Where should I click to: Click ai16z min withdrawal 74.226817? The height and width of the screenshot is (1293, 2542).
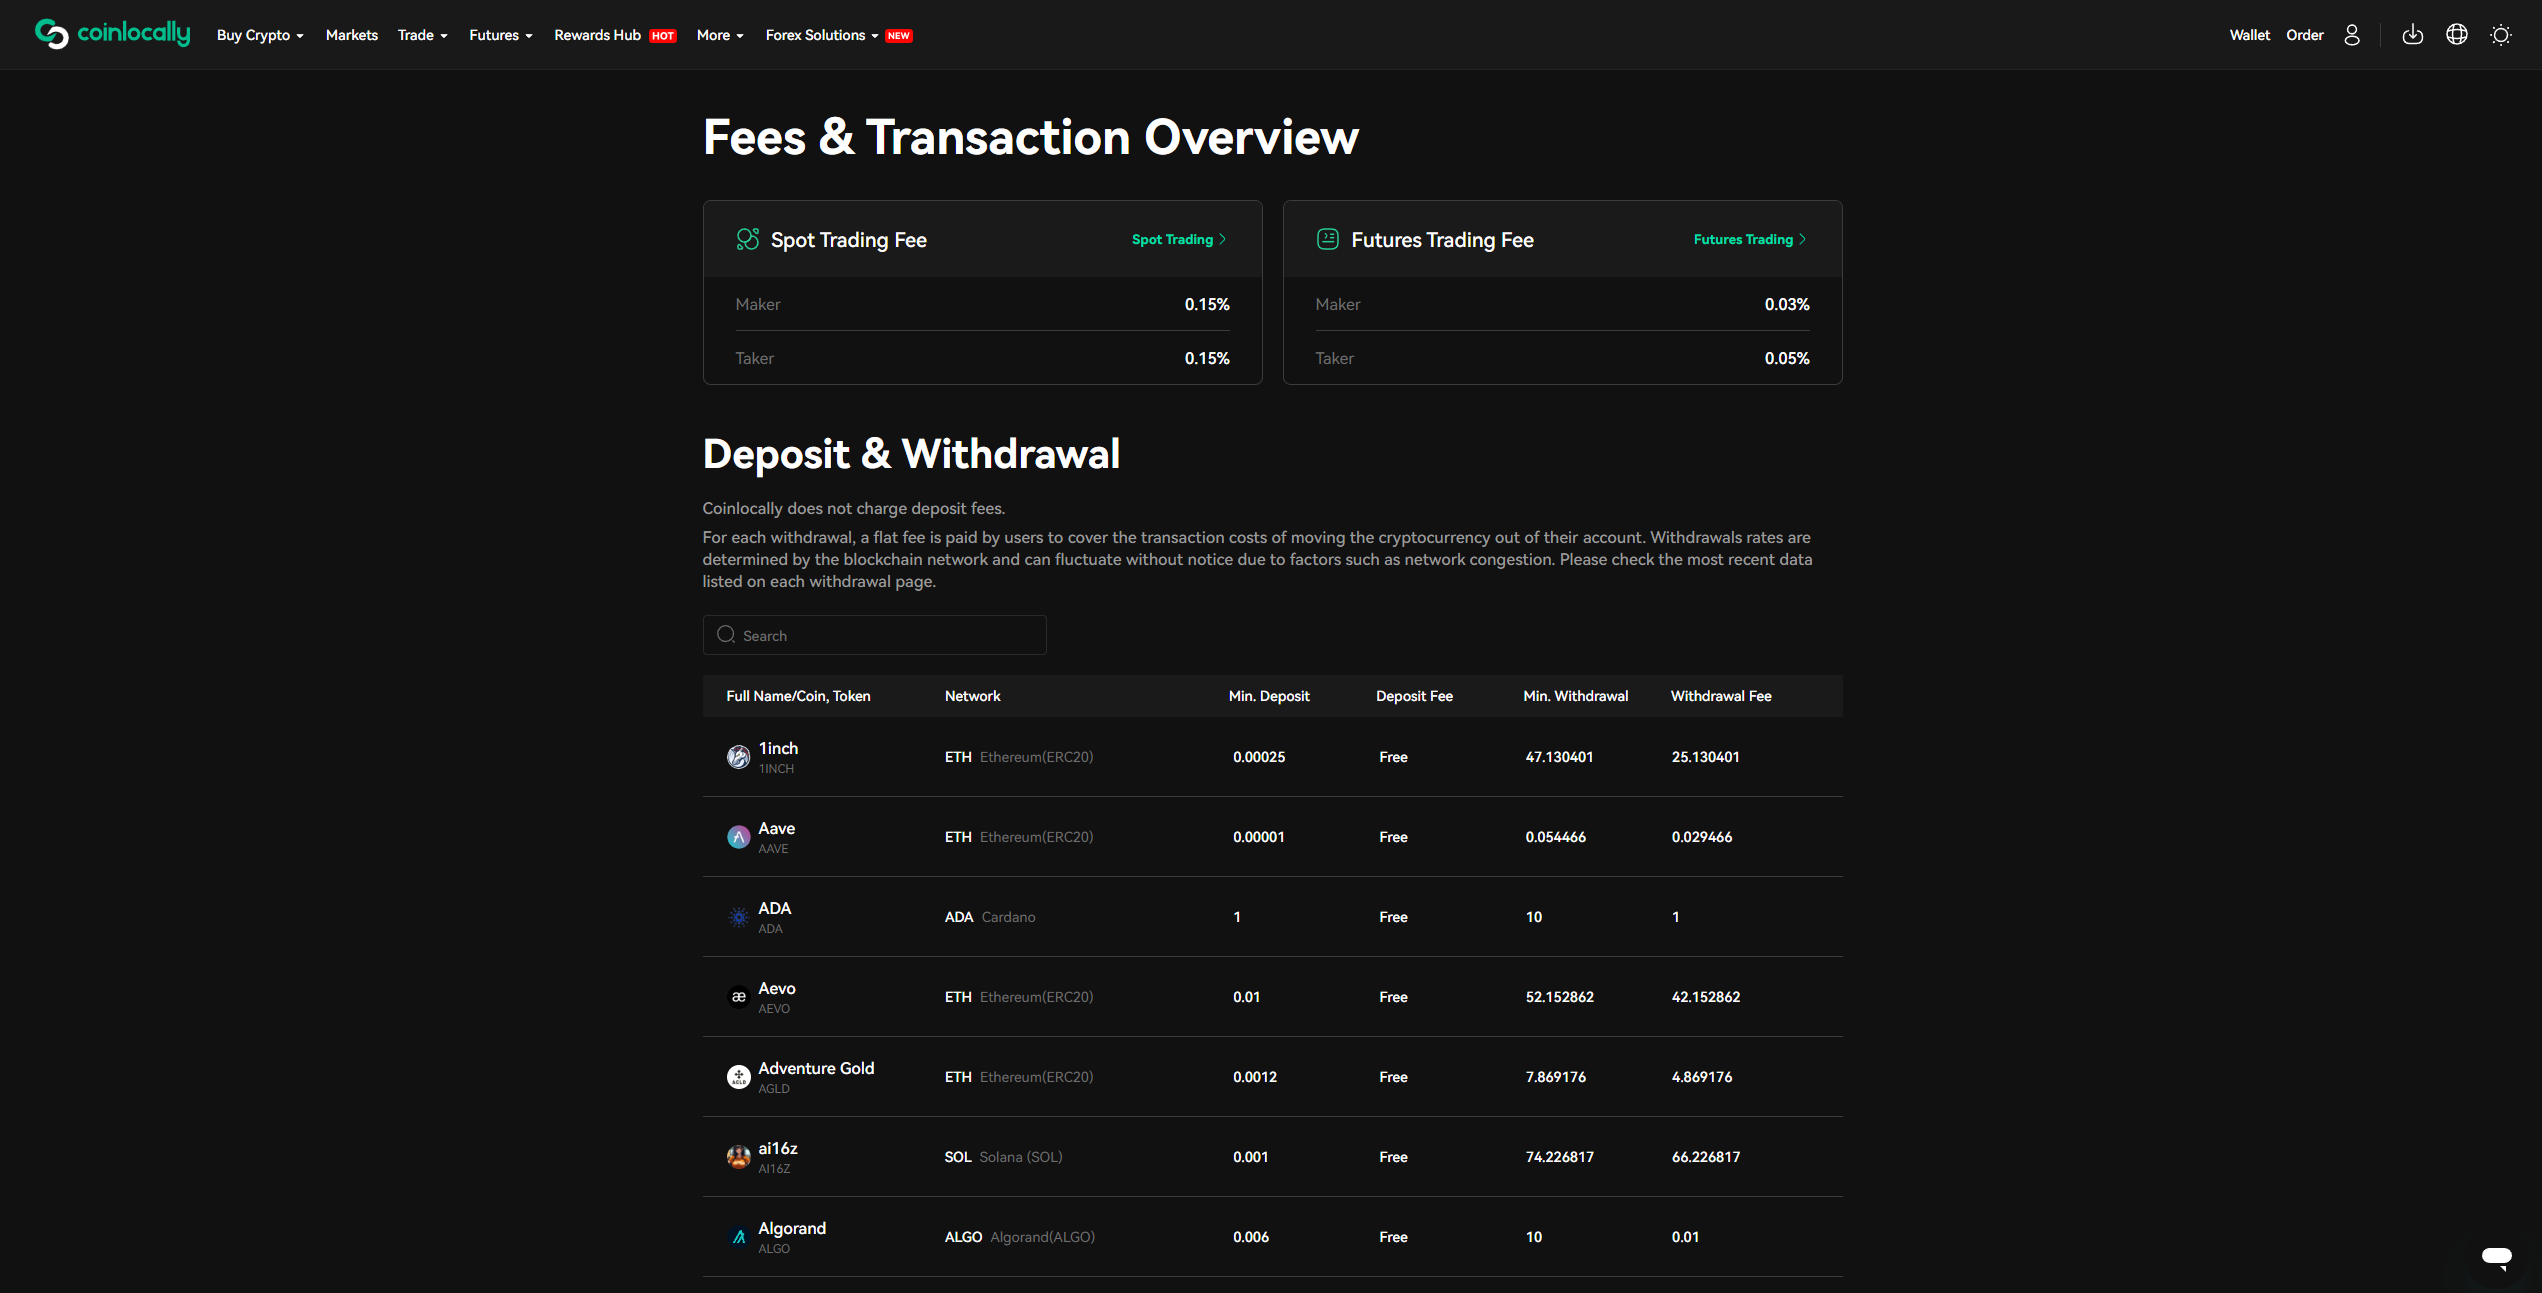click(x=1559, y=1157)
